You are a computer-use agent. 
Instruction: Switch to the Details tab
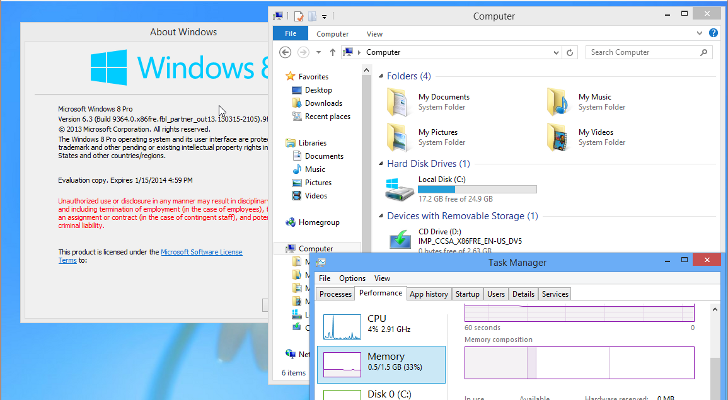click(x=523, y=294)
